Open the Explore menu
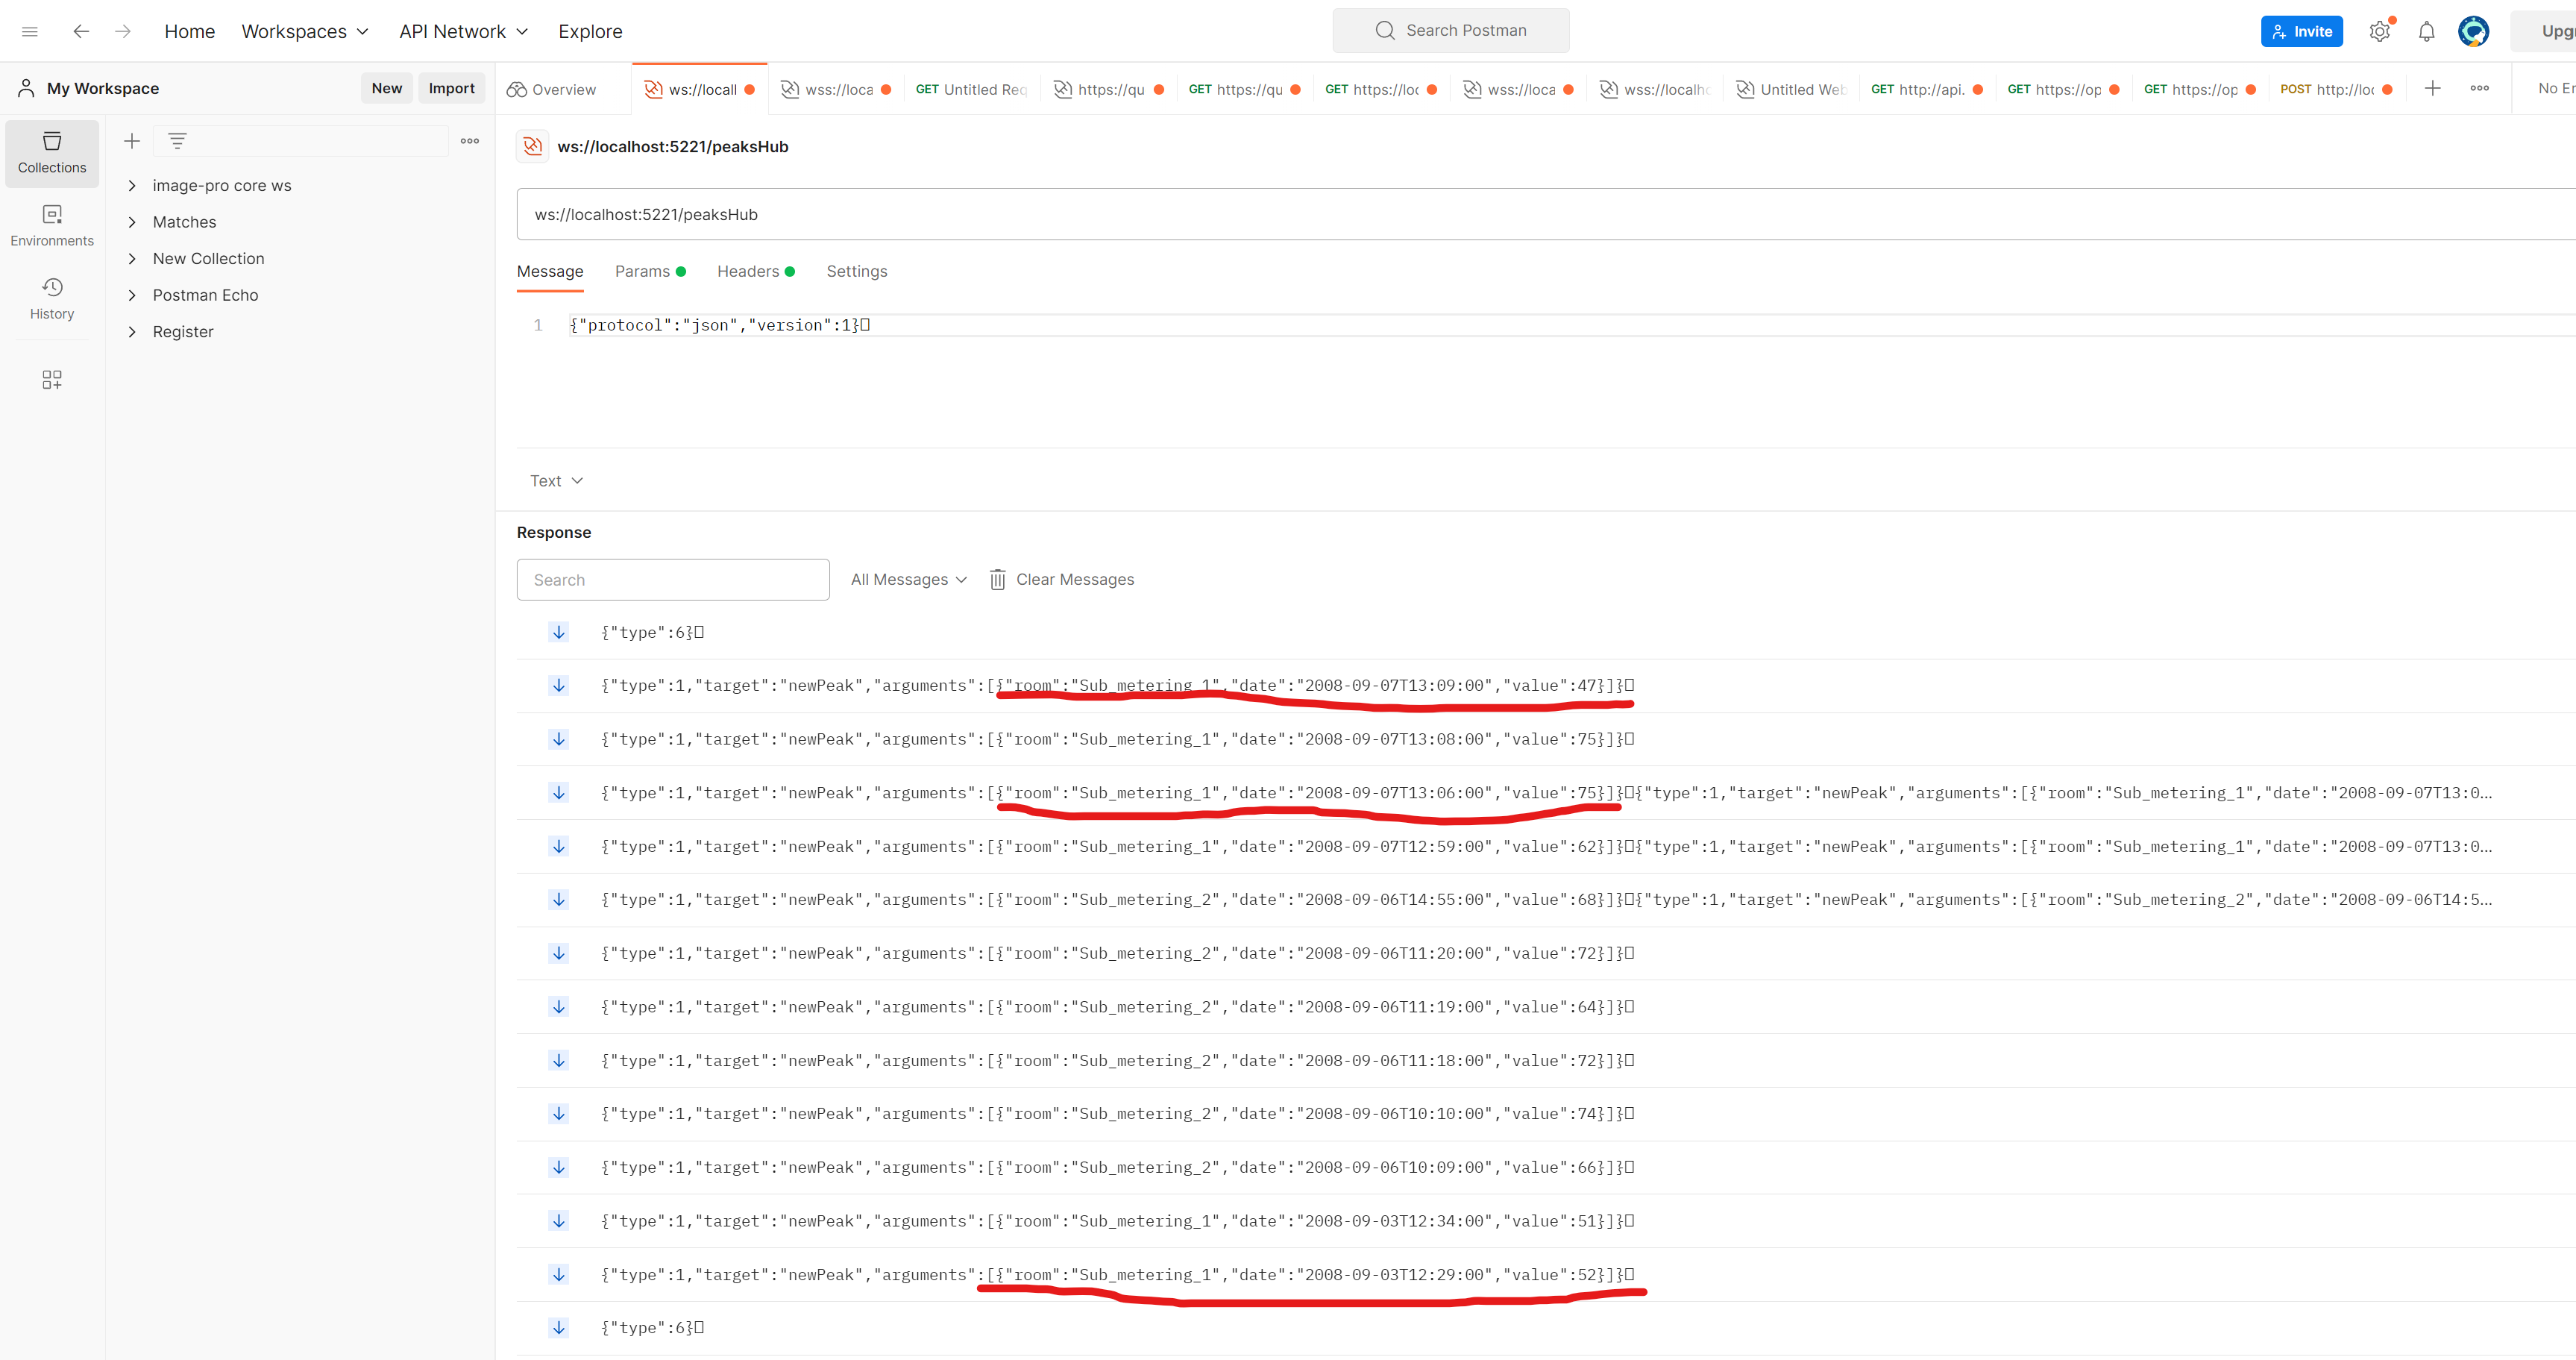The height and width of the screenshot is (1360, 2576). 590,31
